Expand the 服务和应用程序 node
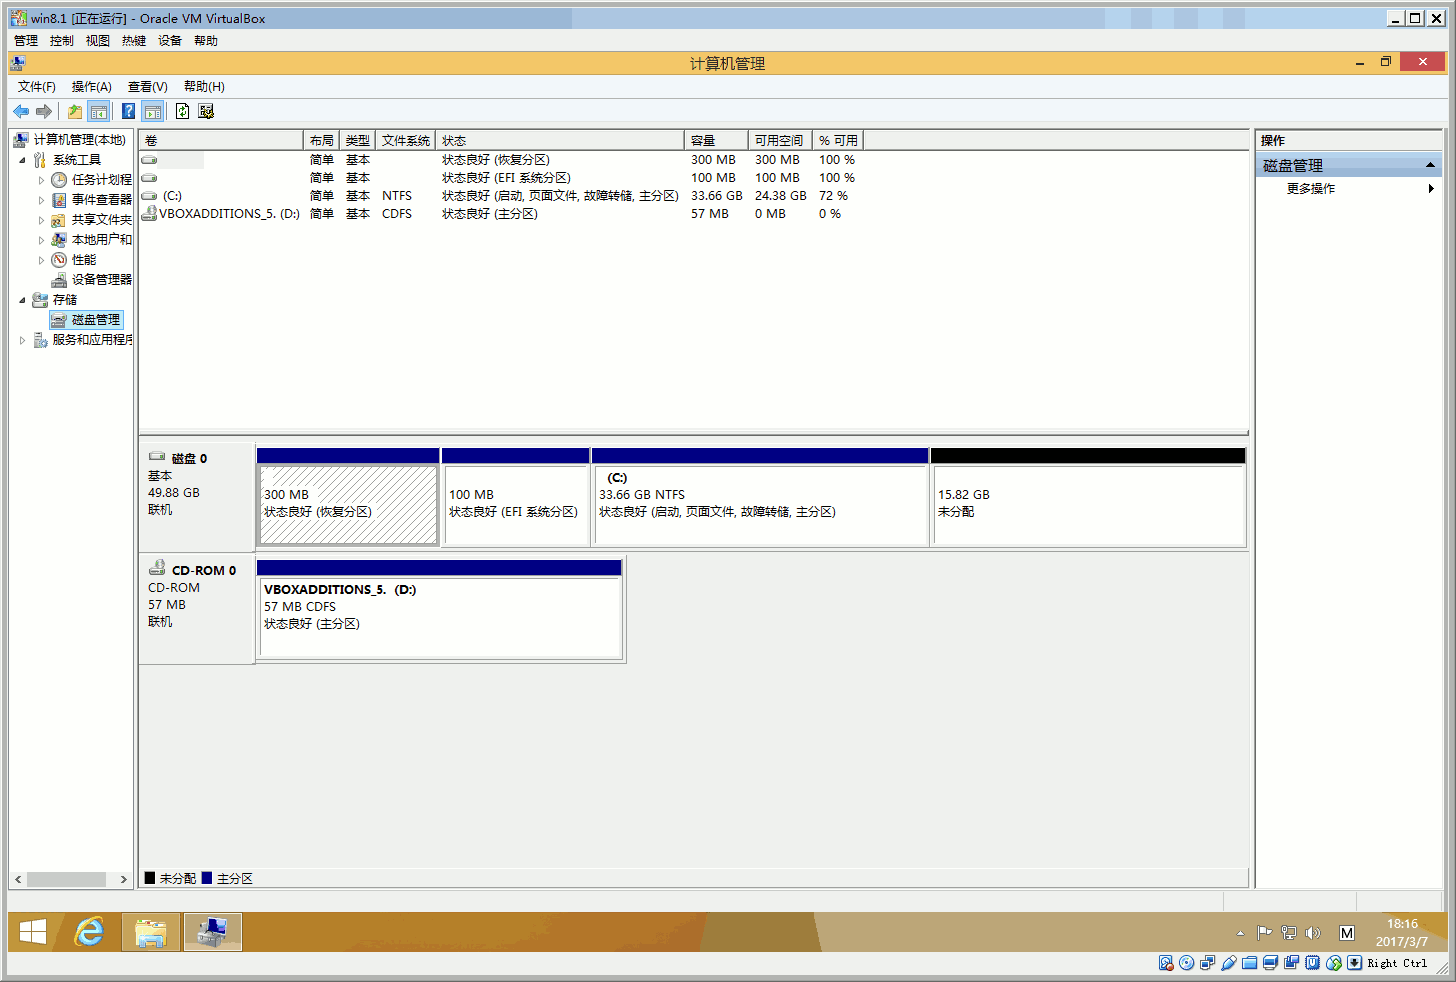Viewport: 1456px width, 982px height. tap(22, 340)
